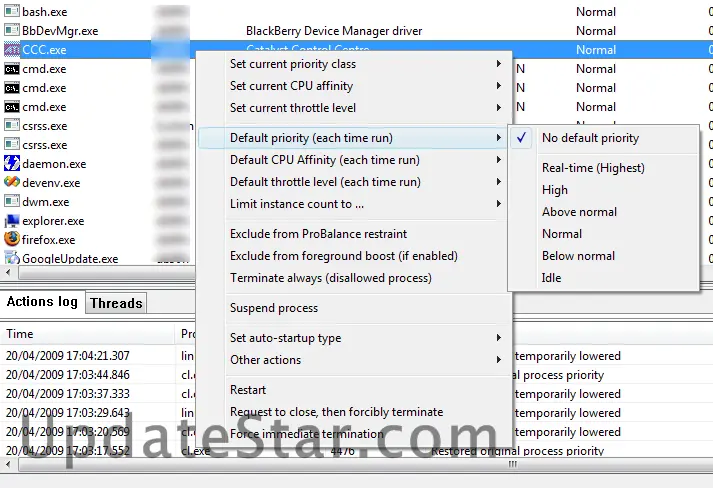Click the GoogleUpdate.exe icon
The height and width of the screenshot is (488, 713).
(12, 257)
